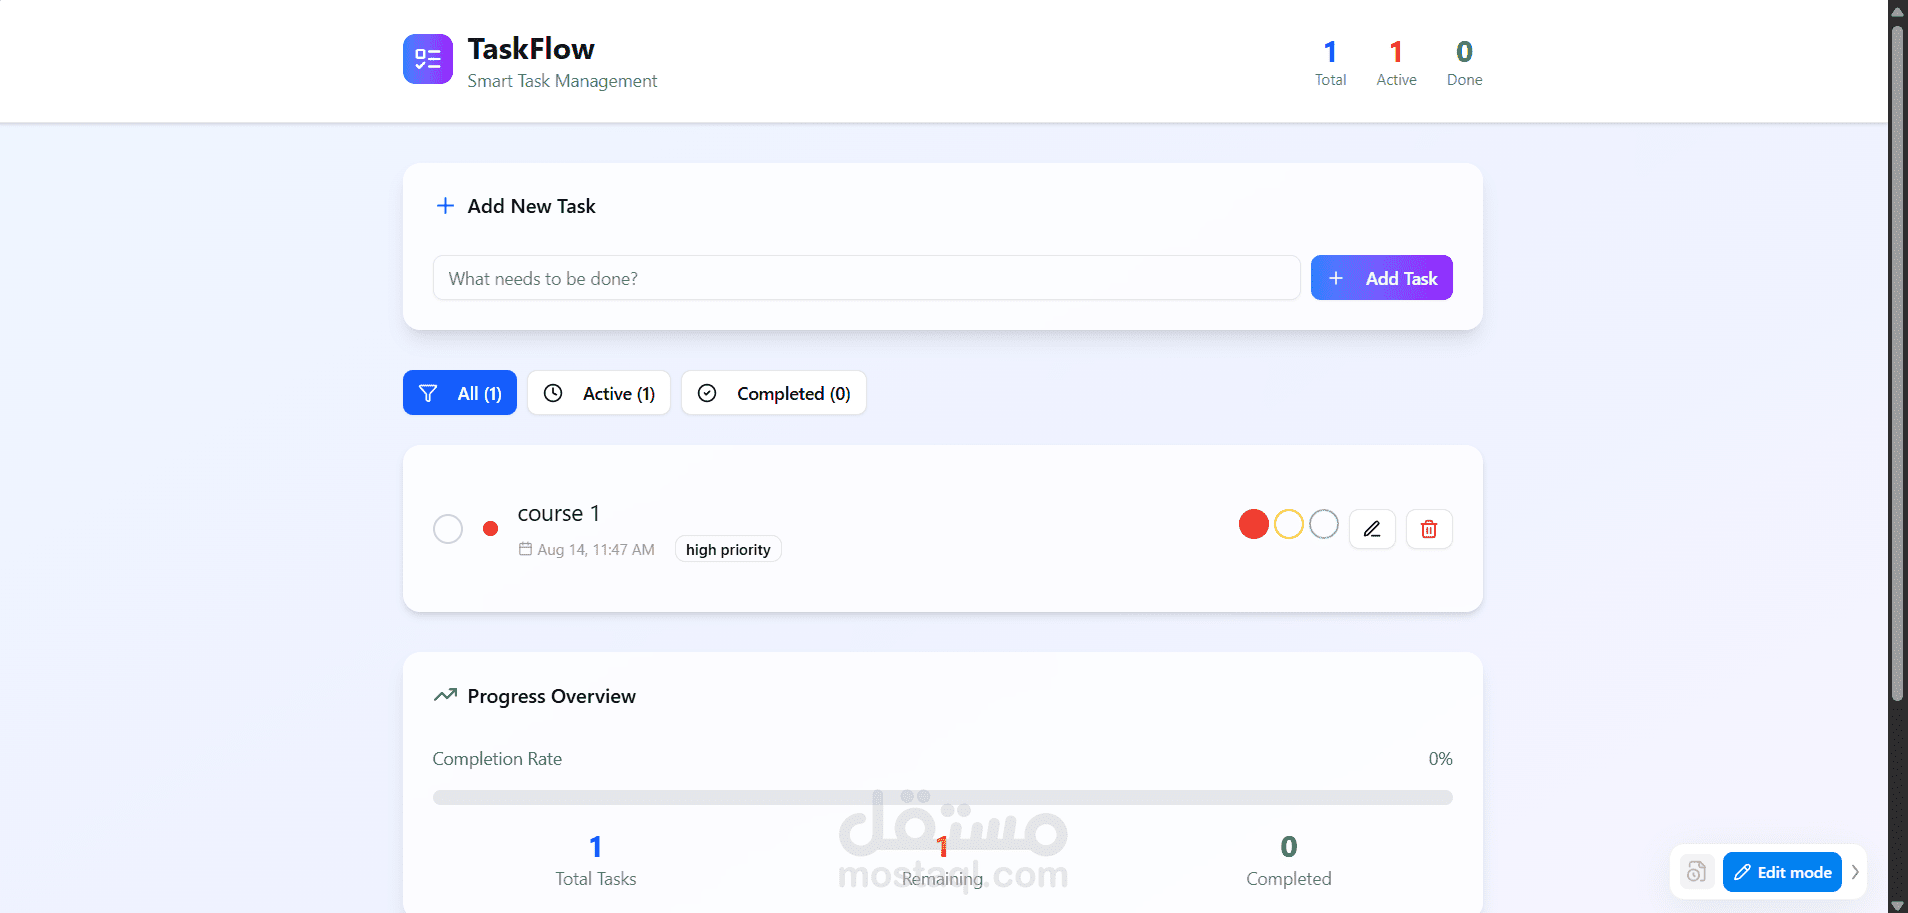This screenshot has width=1908, height=913.
Task: Toggle the completion circle for course 1
Action: (x=448, y=528)
